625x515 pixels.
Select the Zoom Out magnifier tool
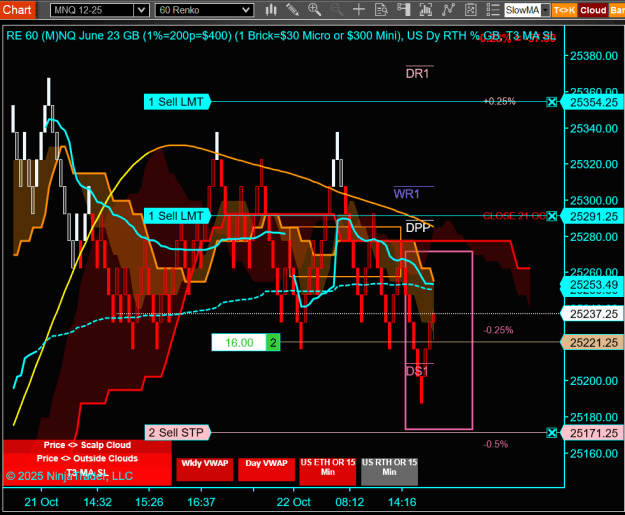pos(337,10)
